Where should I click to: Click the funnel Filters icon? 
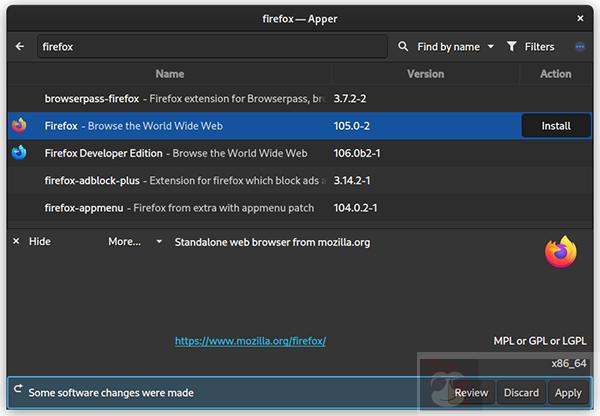[x=512, y=46]
